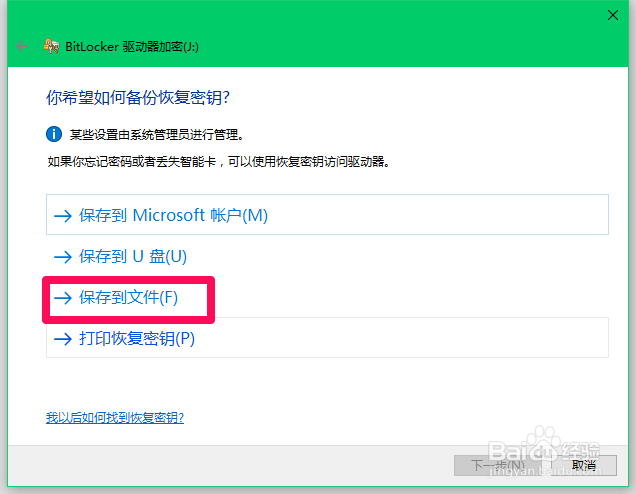Choose 保存到 Microsoft 帐户(M) option
The height and width of the screenshot is (494, 636).
point(327,215)
